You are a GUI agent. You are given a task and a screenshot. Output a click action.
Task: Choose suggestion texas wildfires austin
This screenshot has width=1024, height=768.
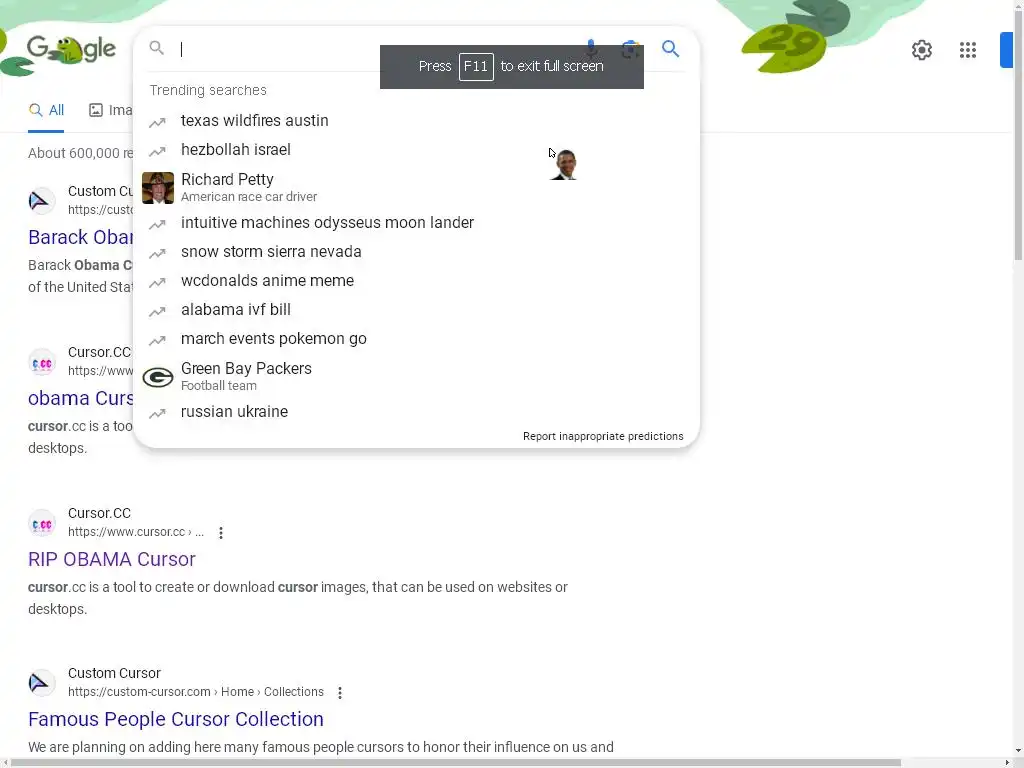tap(417, 121)
